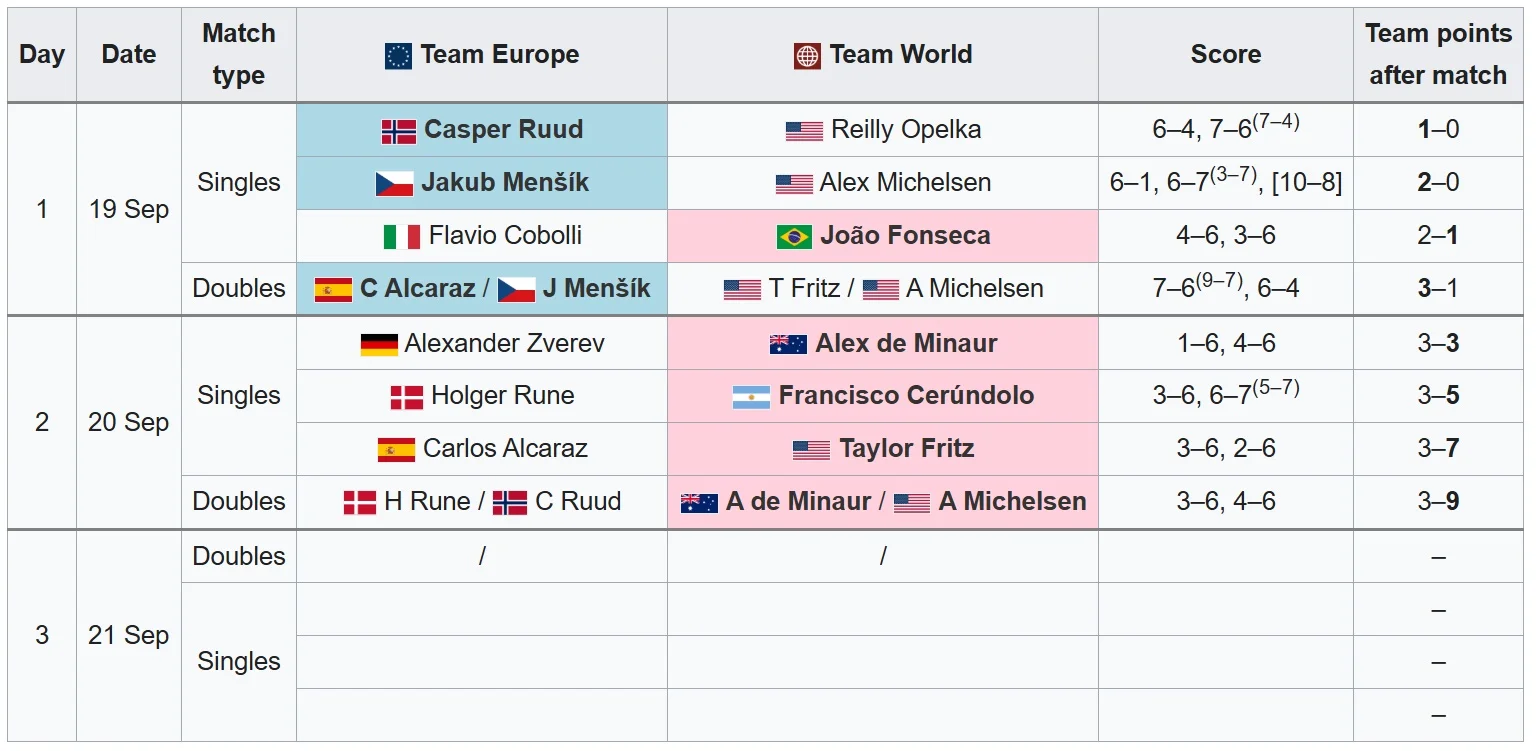Click the Team World header text
Screen dimensions: 1536x751
point(900,55)
